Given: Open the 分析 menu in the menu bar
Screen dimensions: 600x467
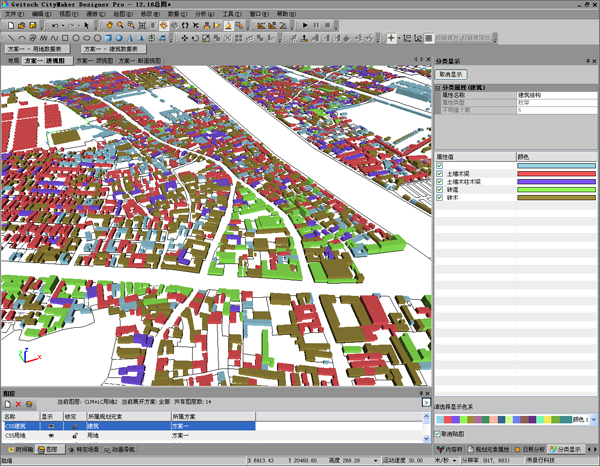Looking at the screenshot, I should point(202,14).
